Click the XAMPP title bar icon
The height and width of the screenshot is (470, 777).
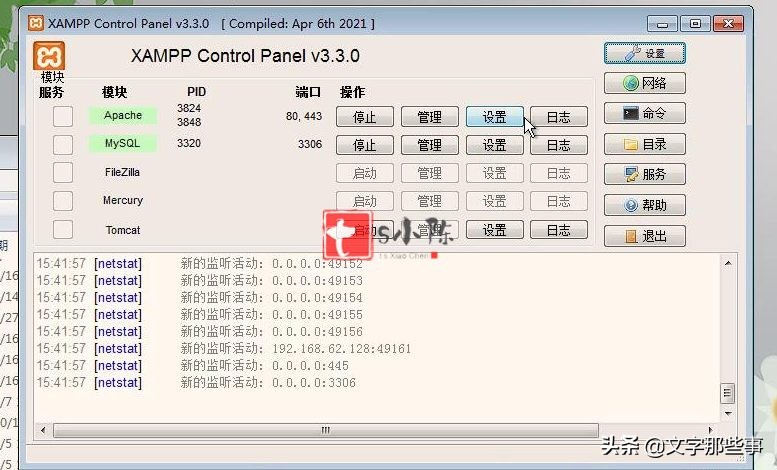[36, 23]
